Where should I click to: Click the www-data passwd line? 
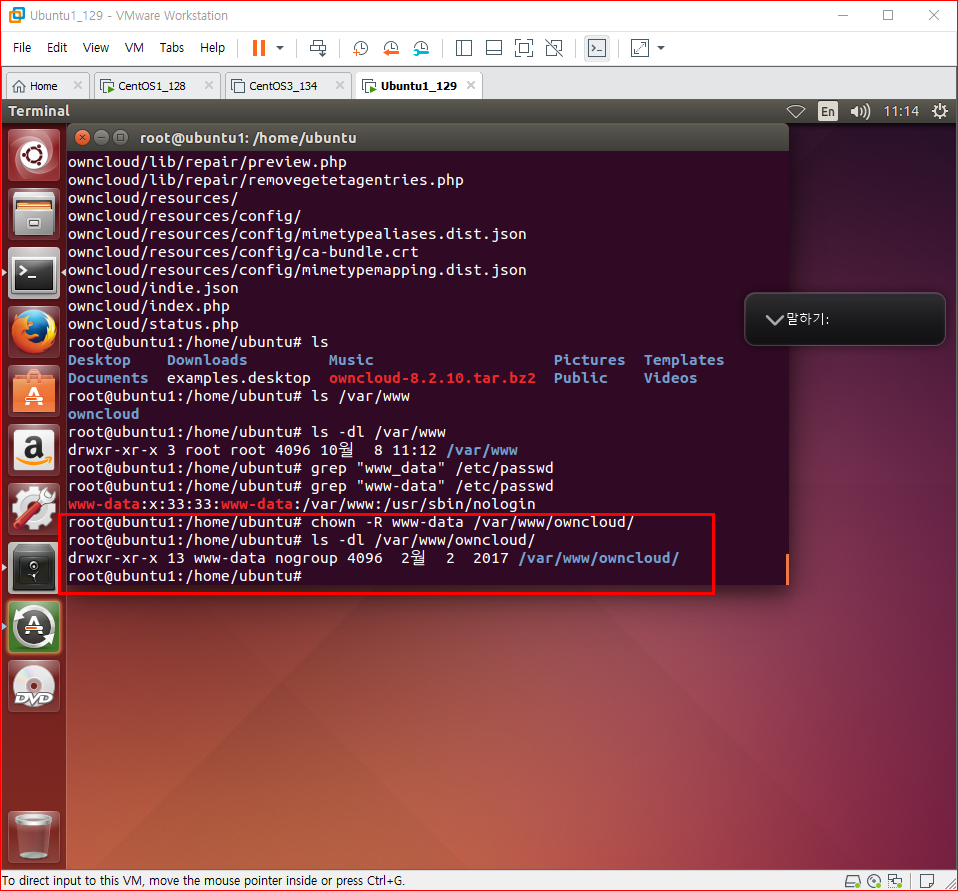(x=302, y=504)
